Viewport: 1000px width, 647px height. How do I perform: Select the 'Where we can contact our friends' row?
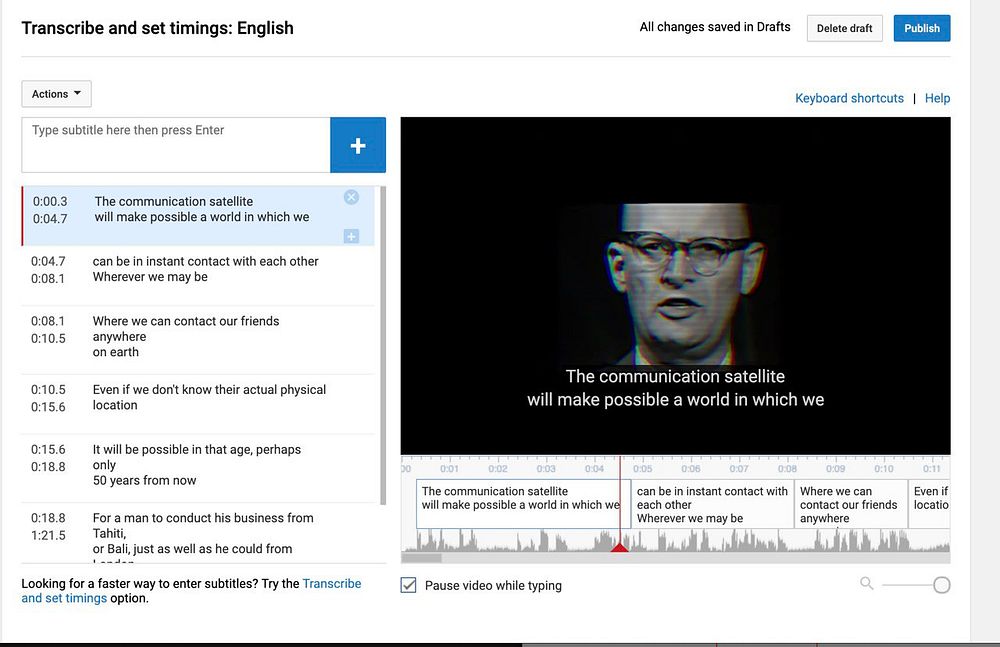click(198, 340)
